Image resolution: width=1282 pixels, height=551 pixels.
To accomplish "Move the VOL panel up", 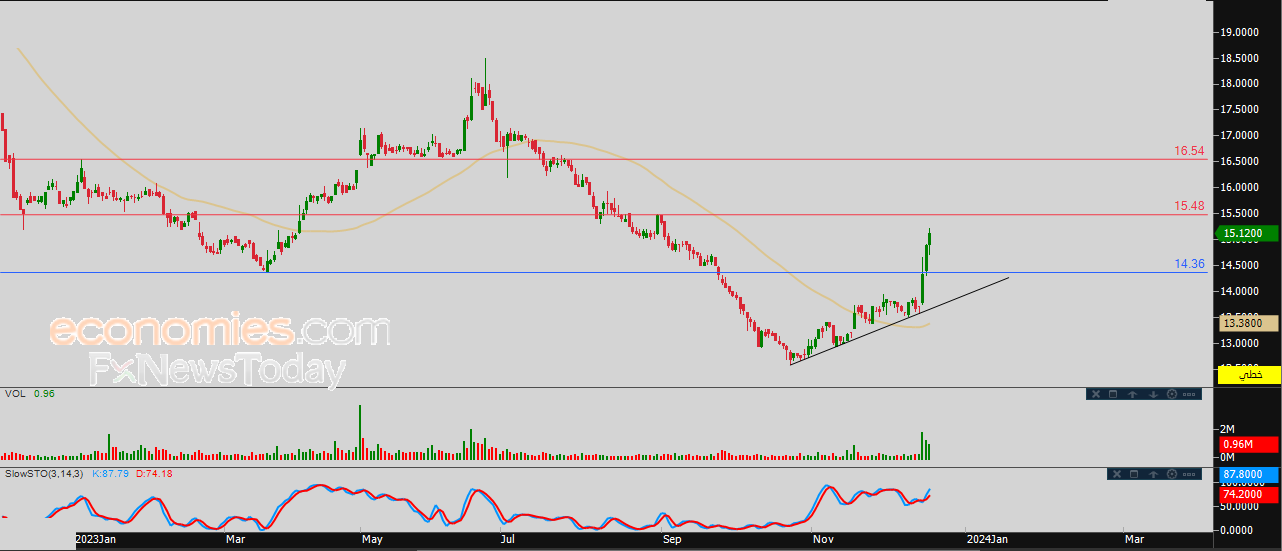I will pyautogui.click(x=1132, y=394).
